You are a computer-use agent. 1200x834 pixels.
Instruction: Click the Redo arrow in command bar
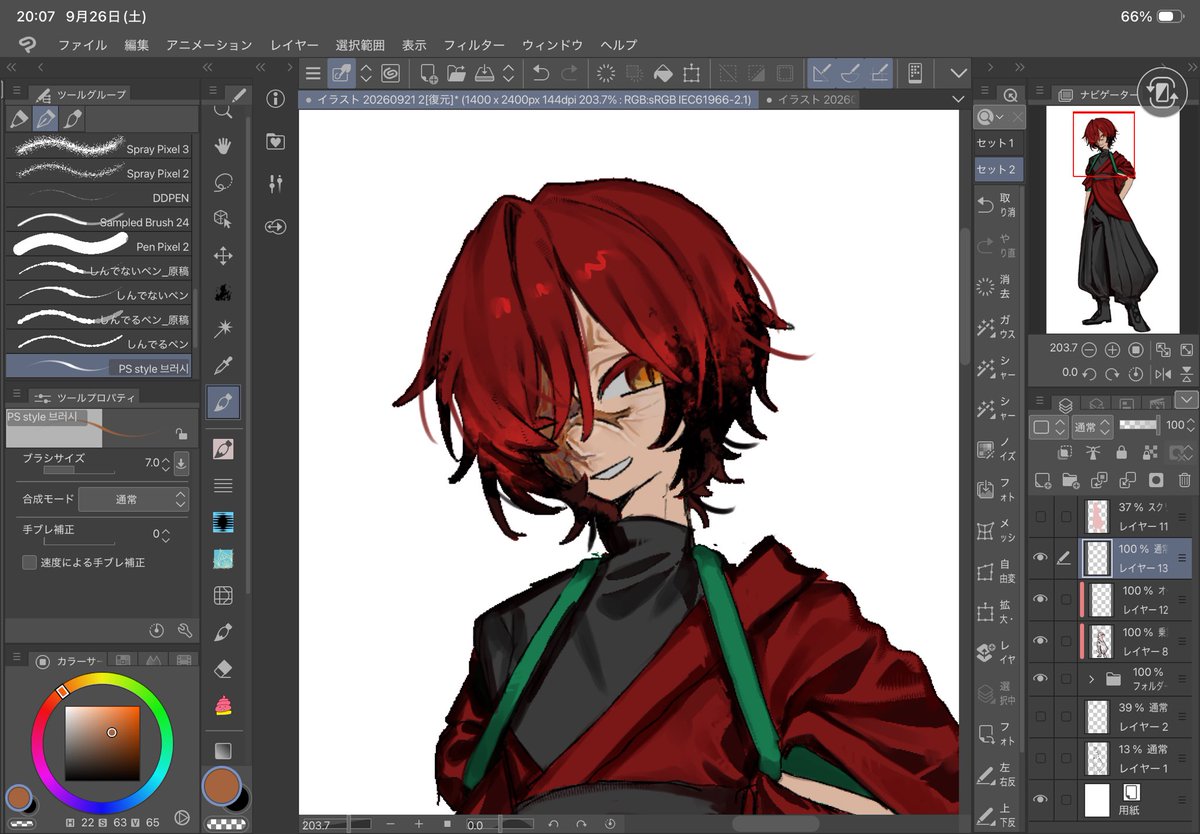click(x=569, y=73)
